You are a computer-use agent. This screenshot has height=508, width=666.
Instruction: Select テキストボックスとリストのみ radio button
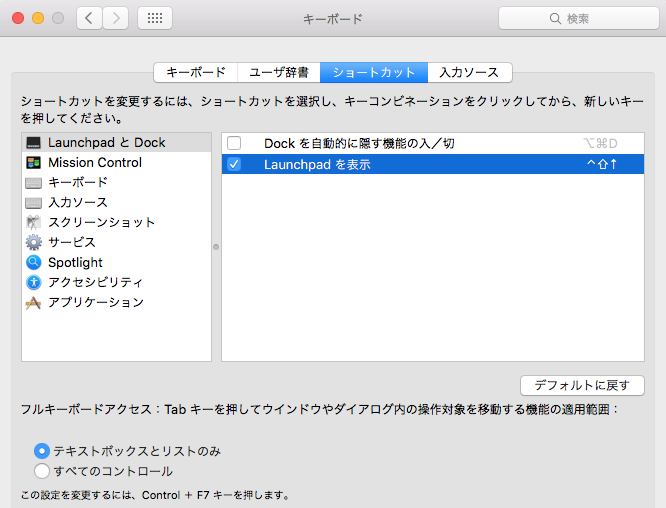42,451
